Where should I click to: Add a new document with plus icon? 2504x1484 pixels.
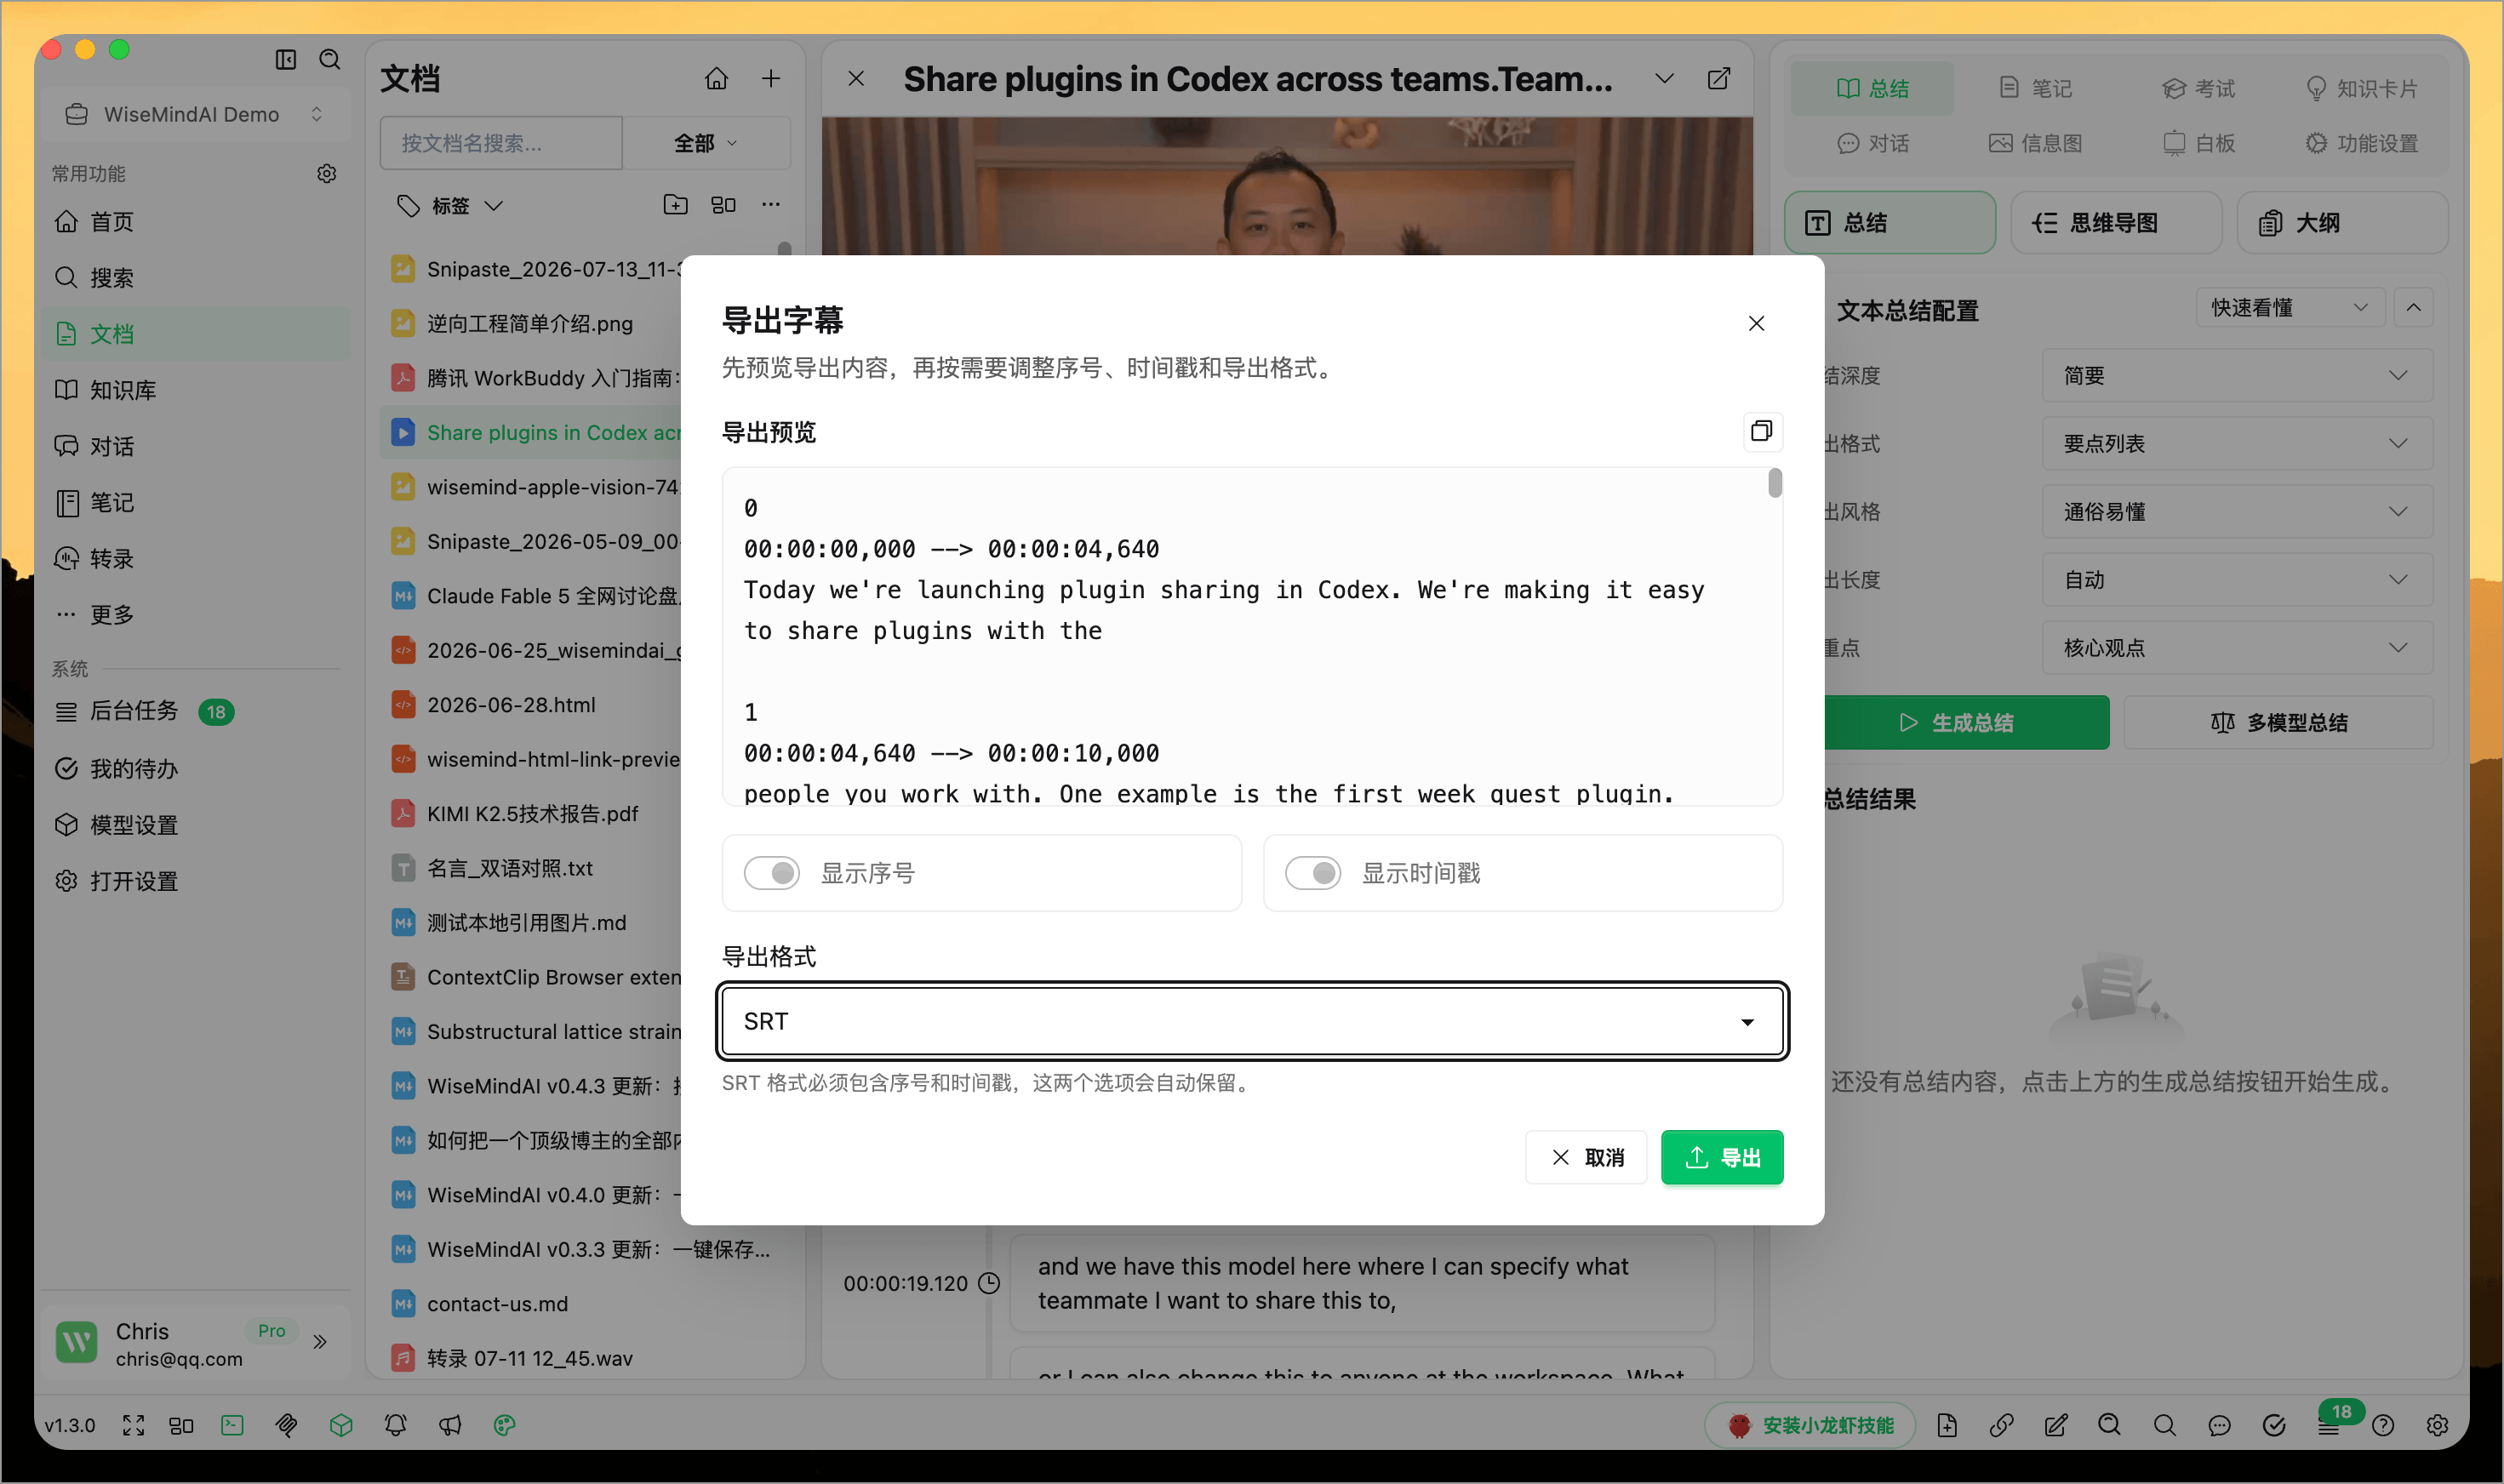(771, 79)
